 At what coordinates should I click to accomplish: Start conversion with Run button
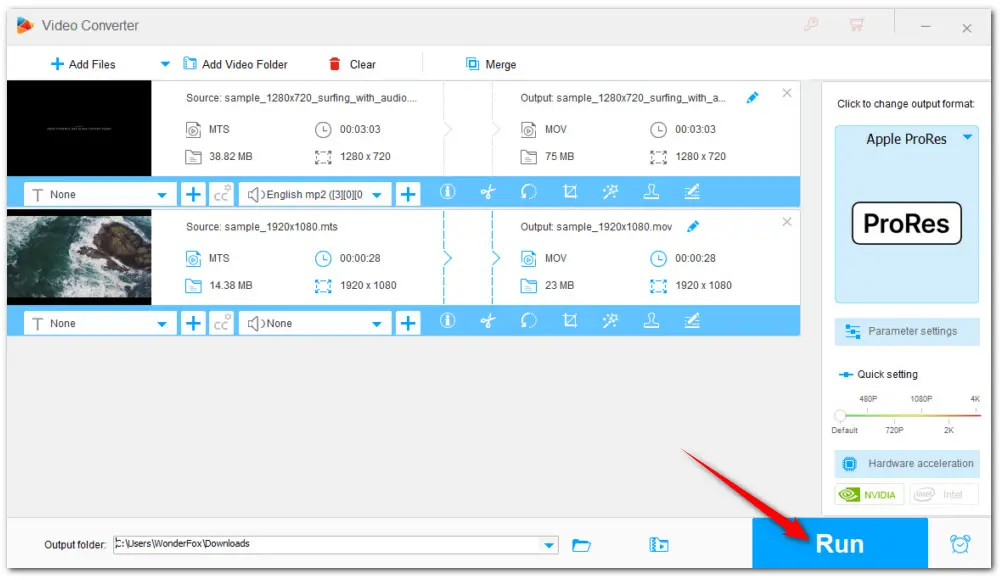840,544
